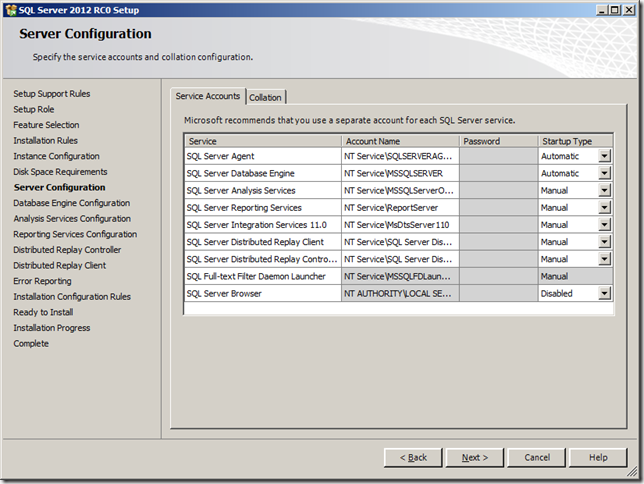Change Startup Type for SQL Server Analysis Services
This screenshot has width=644, height=484.
point(604,190)
